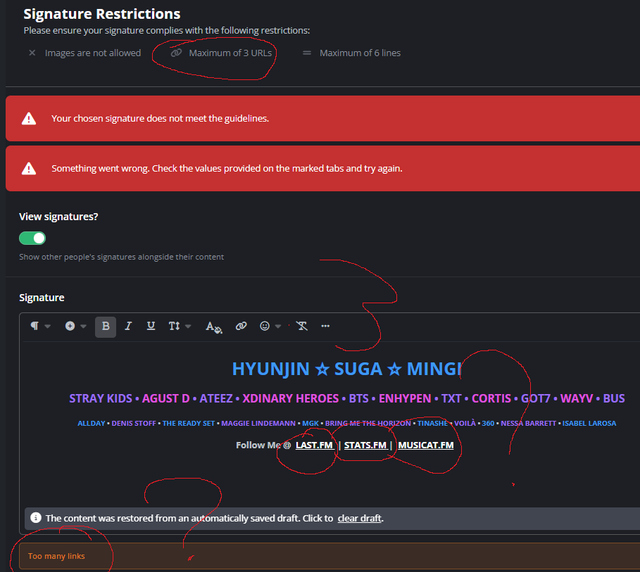Click the 'Maximum of 6 lines' restriction text

click(x=360, y=53)
